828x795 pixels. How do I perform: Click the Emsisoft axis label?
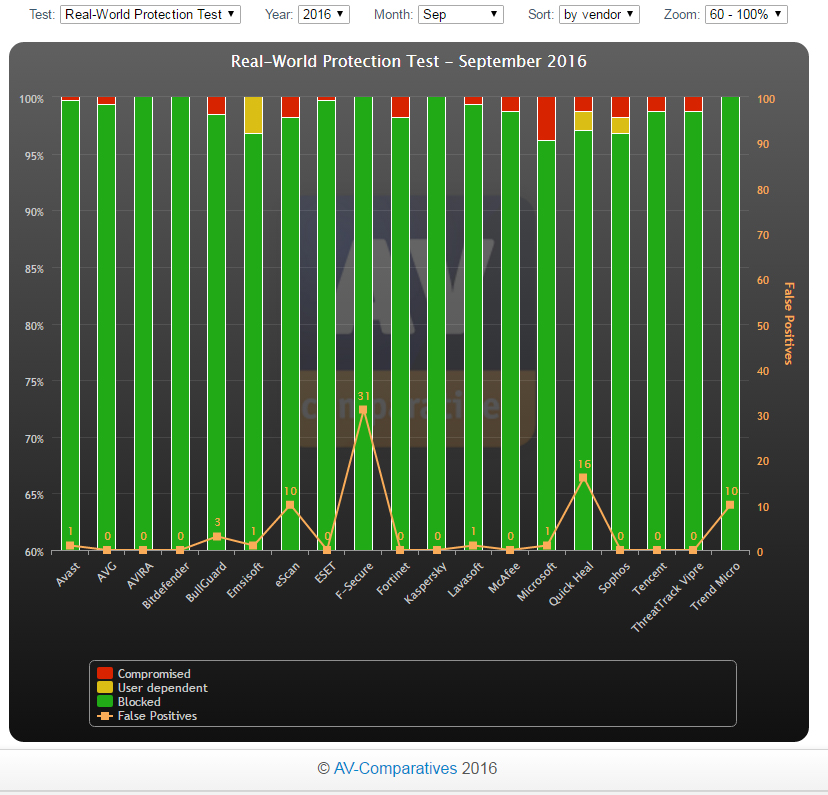245,580
